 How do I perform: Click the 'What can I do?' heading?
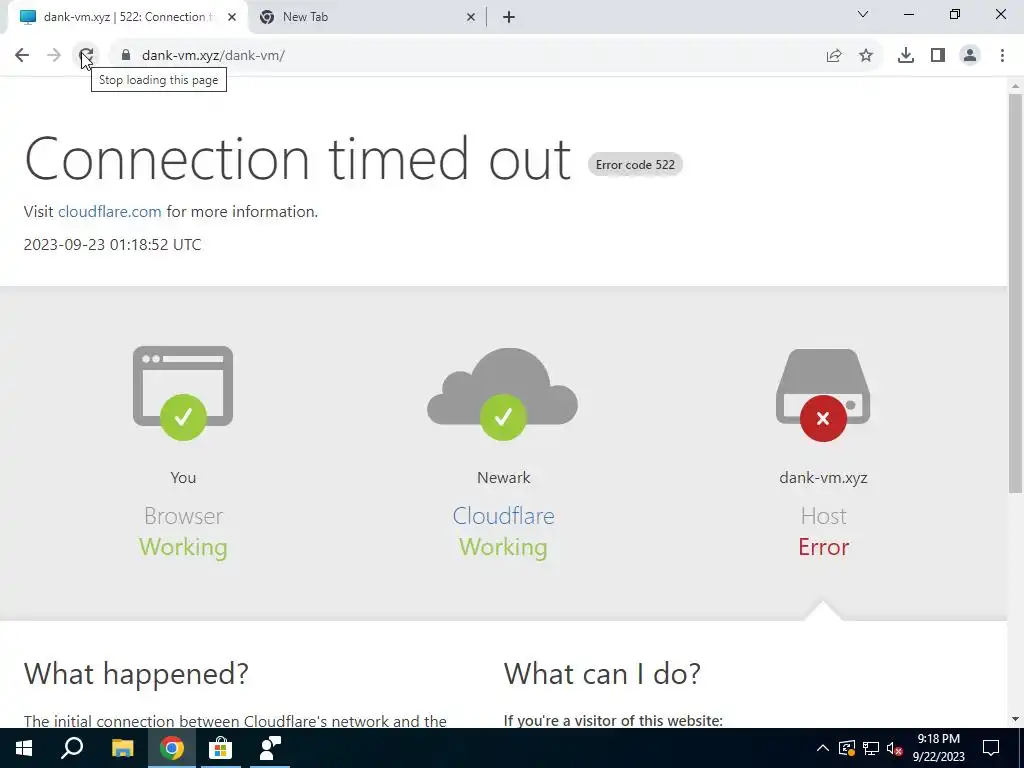click(x=602, y=673)
